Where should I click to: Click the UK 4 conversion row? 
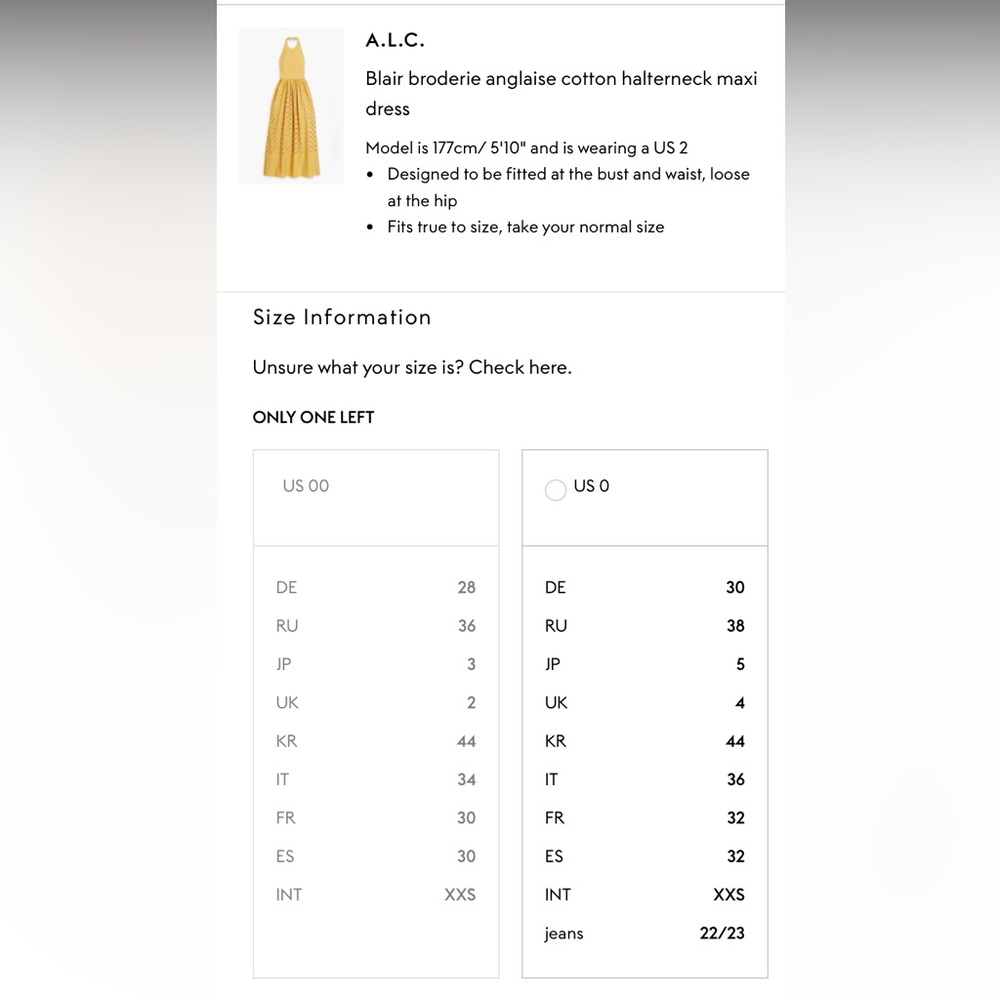click(645, 703)
